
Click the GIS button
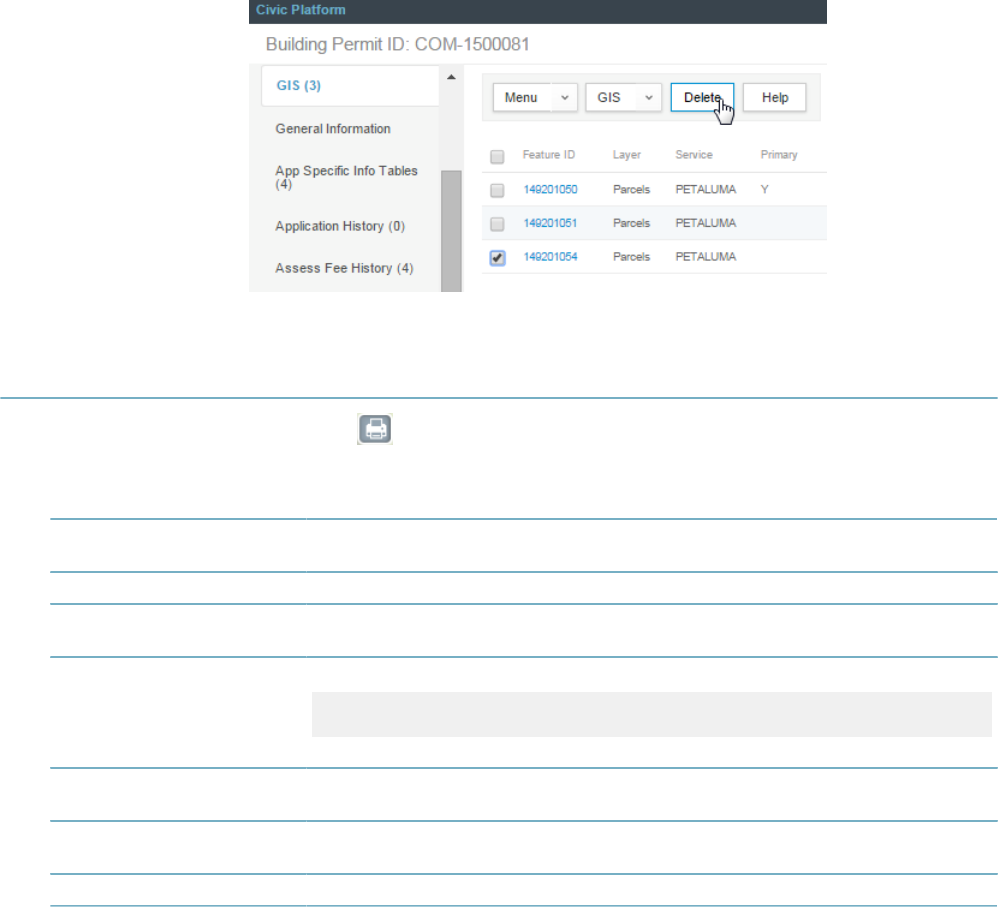610,97
